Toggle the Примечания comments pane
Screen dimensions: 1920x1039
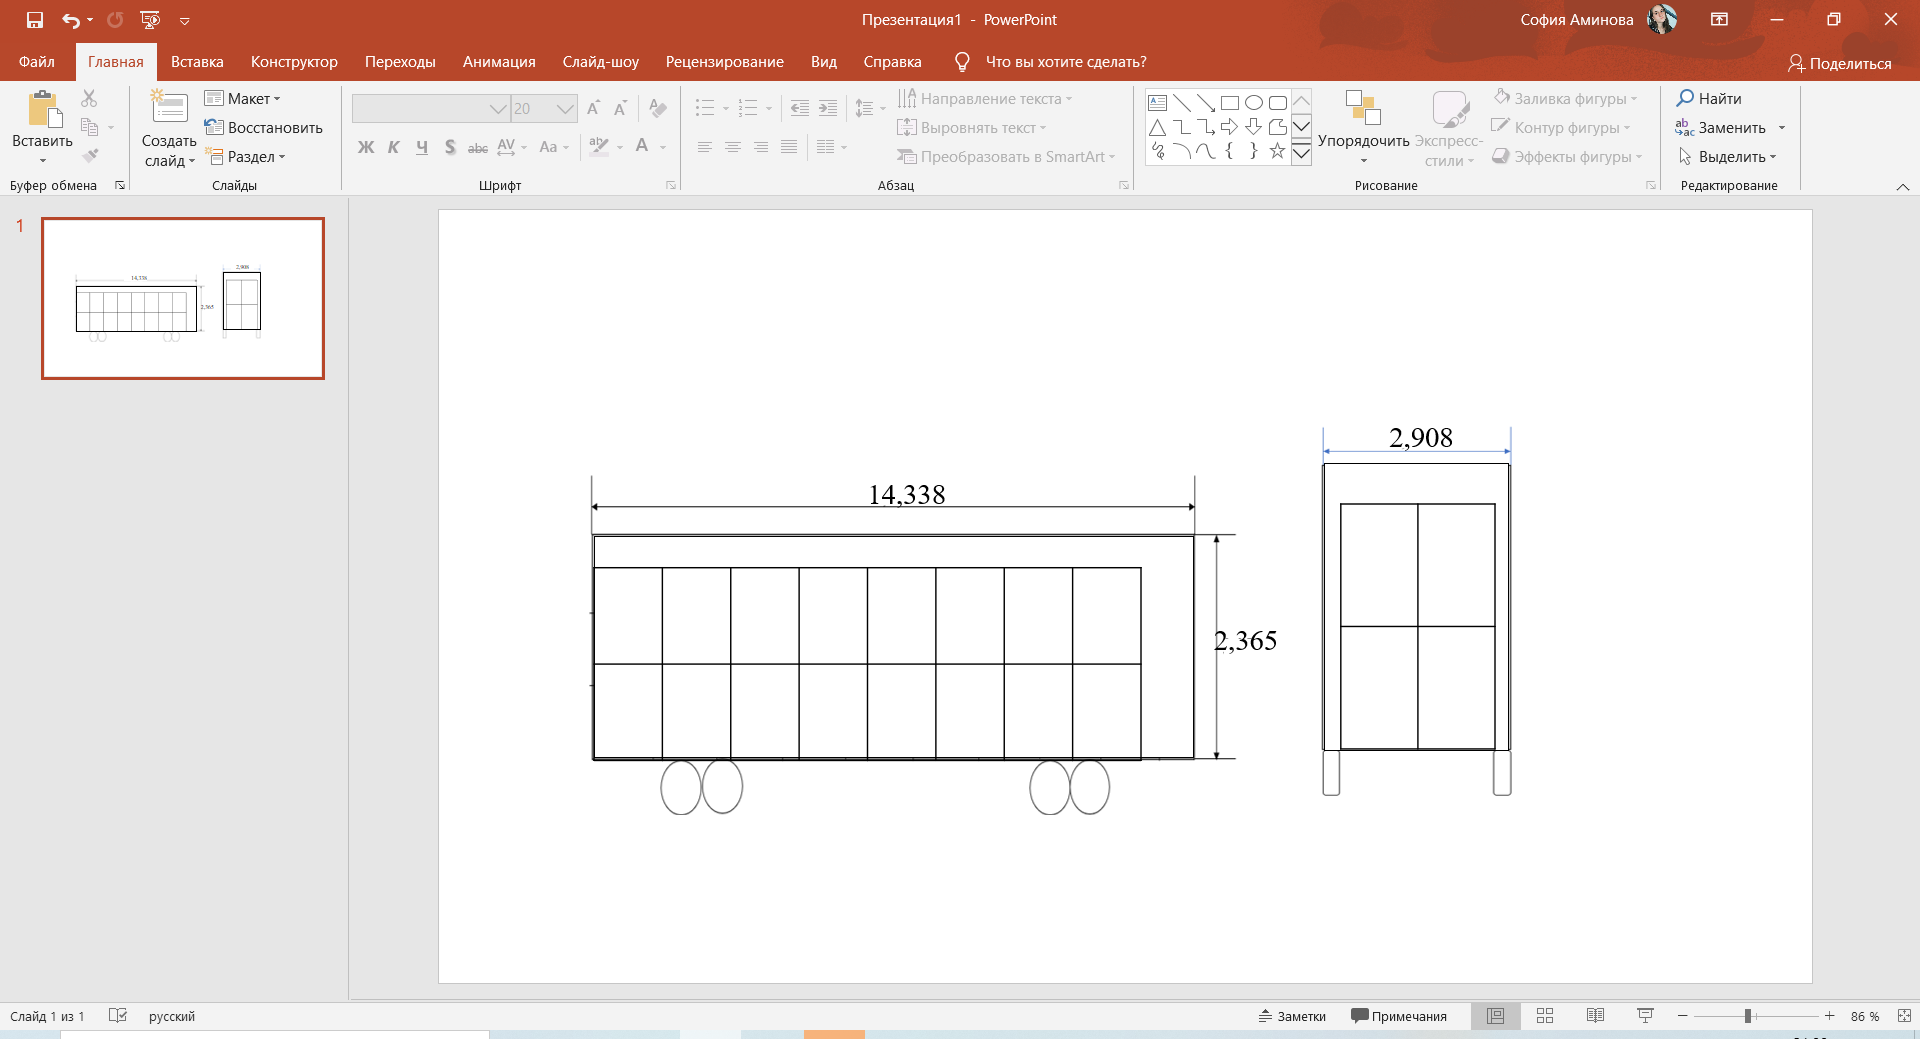click(1399, 1016)
